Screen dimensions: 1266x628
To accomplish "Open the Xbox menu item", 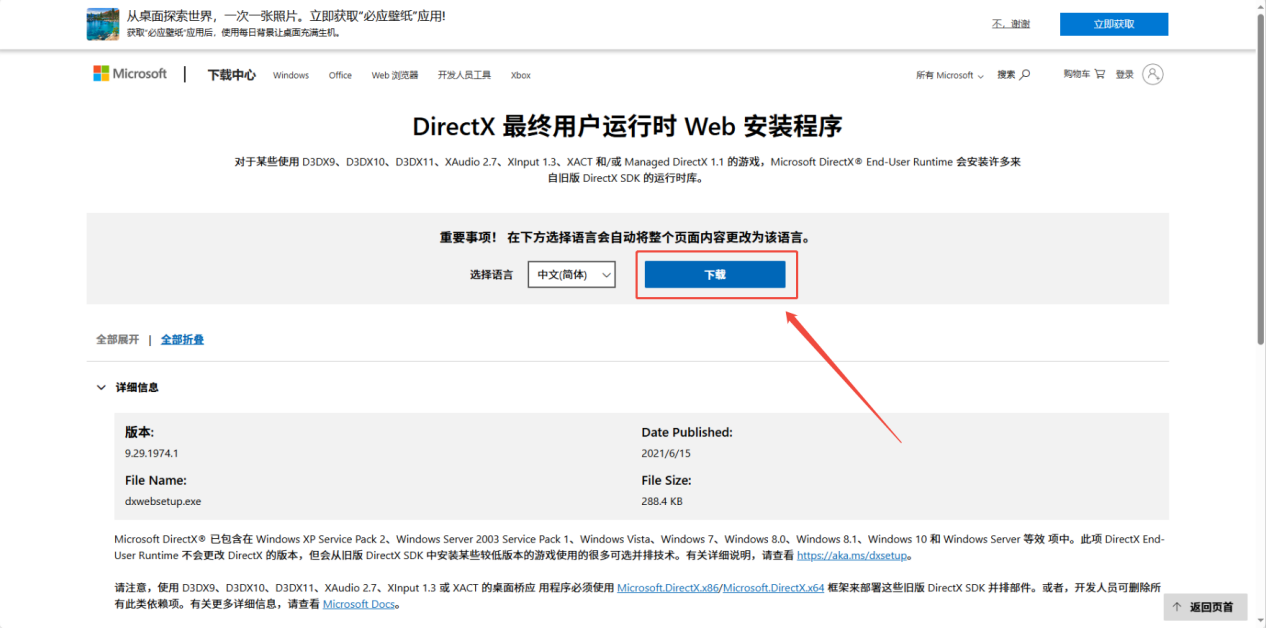I will 520,75.
